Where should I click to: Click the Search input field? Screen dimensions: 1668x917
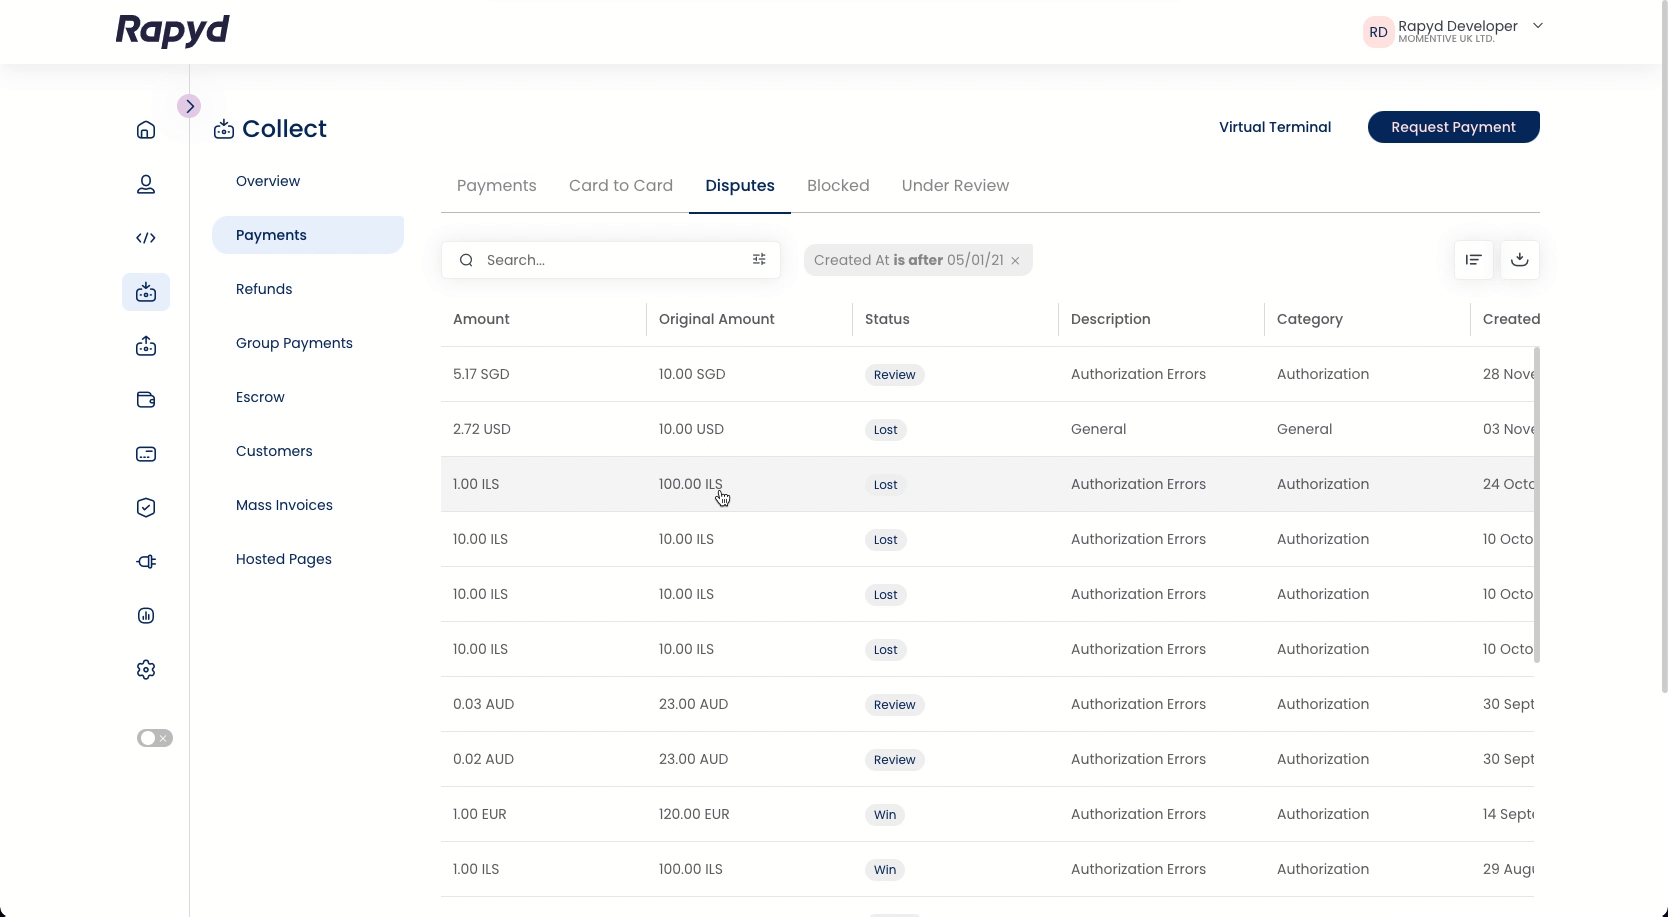[x=610, y=260]
